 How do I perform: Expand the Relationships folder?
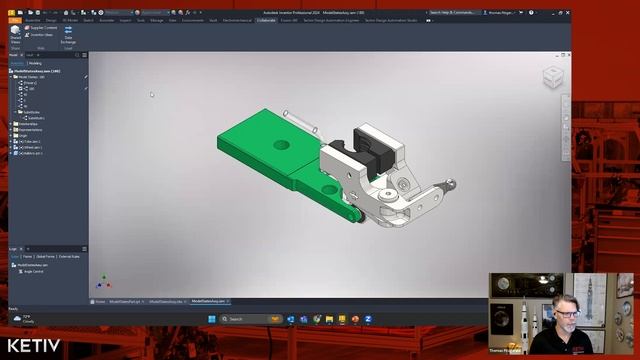click(11, 124)
